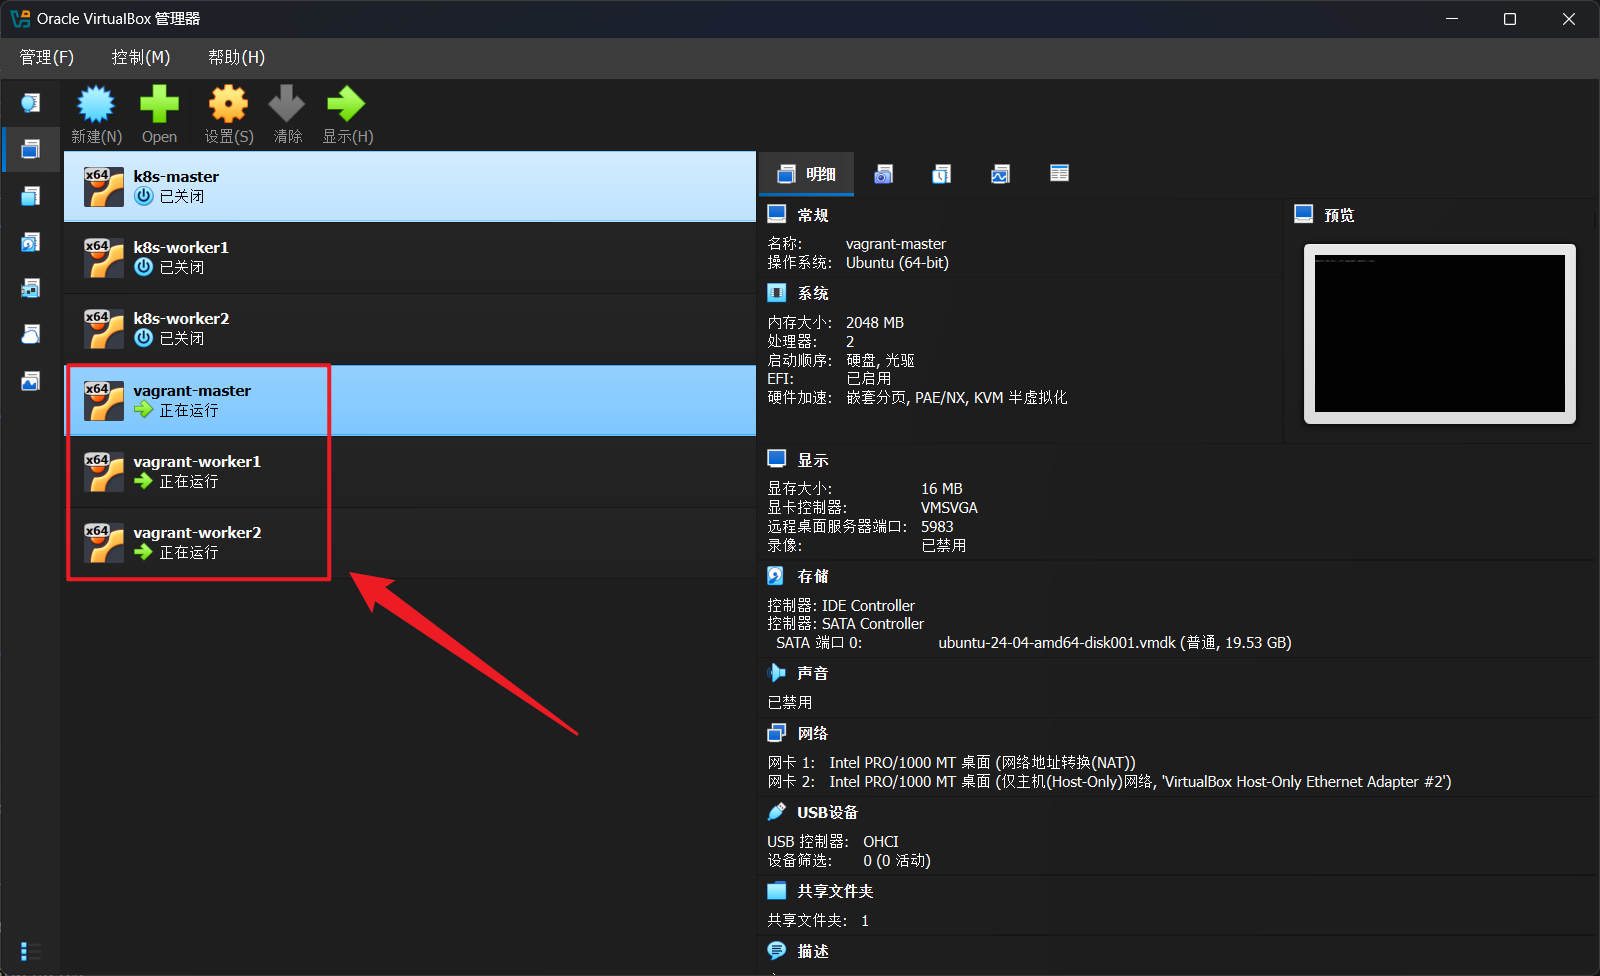Click the green Open plus icon

tap(159, 114)
